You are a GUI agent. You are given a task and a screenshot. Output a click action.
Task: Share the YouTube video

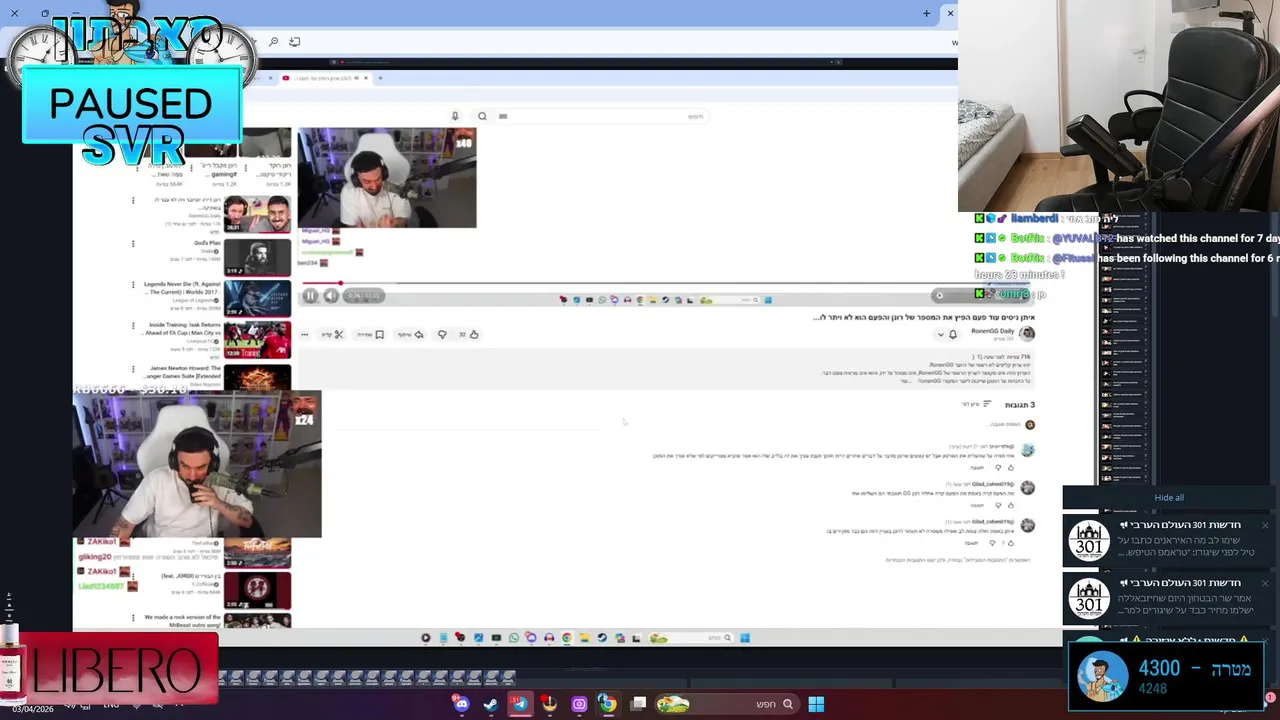coord(412,334)
